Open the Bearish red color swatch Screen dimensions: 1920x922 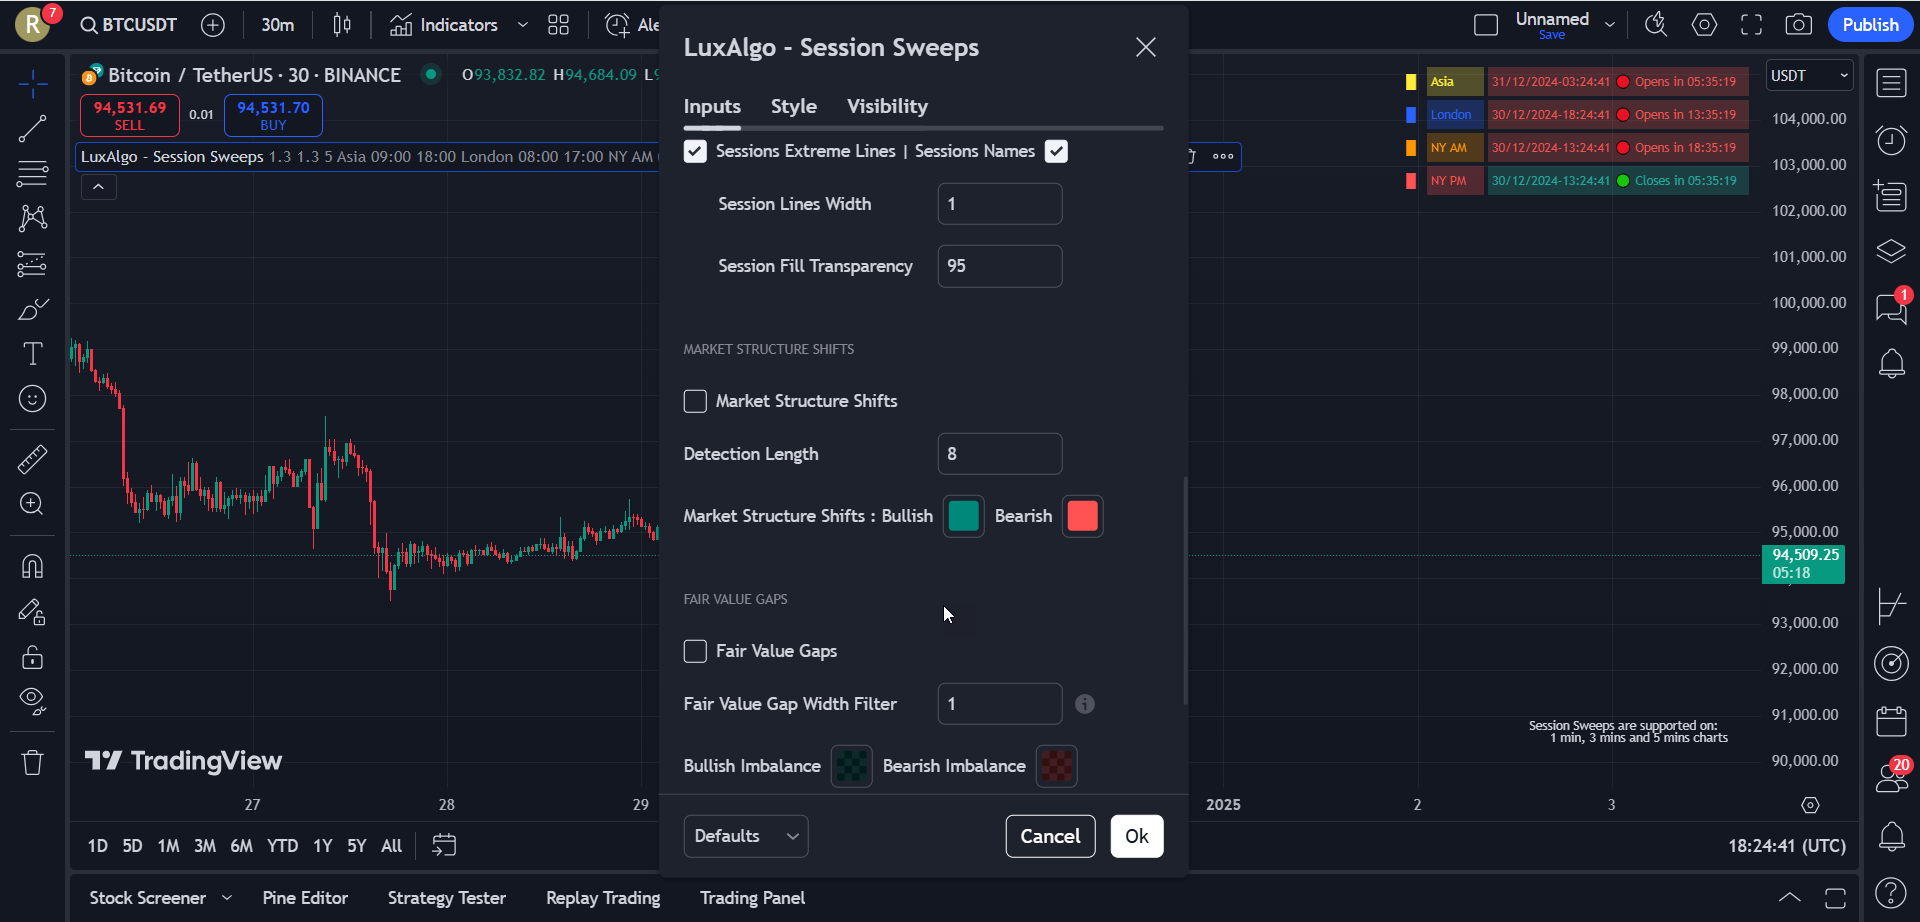point(1082,516)
